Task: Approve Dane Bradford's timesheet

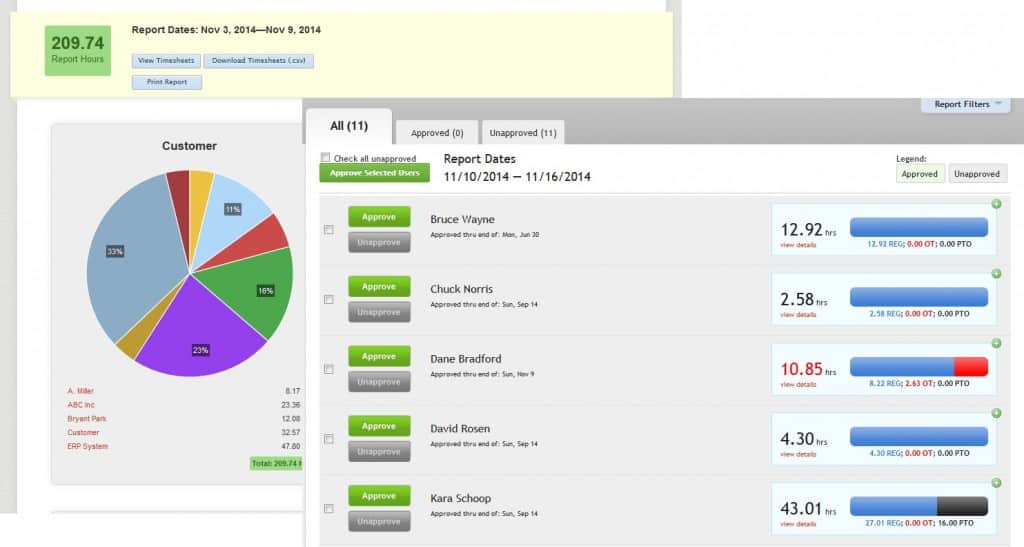Action: point(379,356)
